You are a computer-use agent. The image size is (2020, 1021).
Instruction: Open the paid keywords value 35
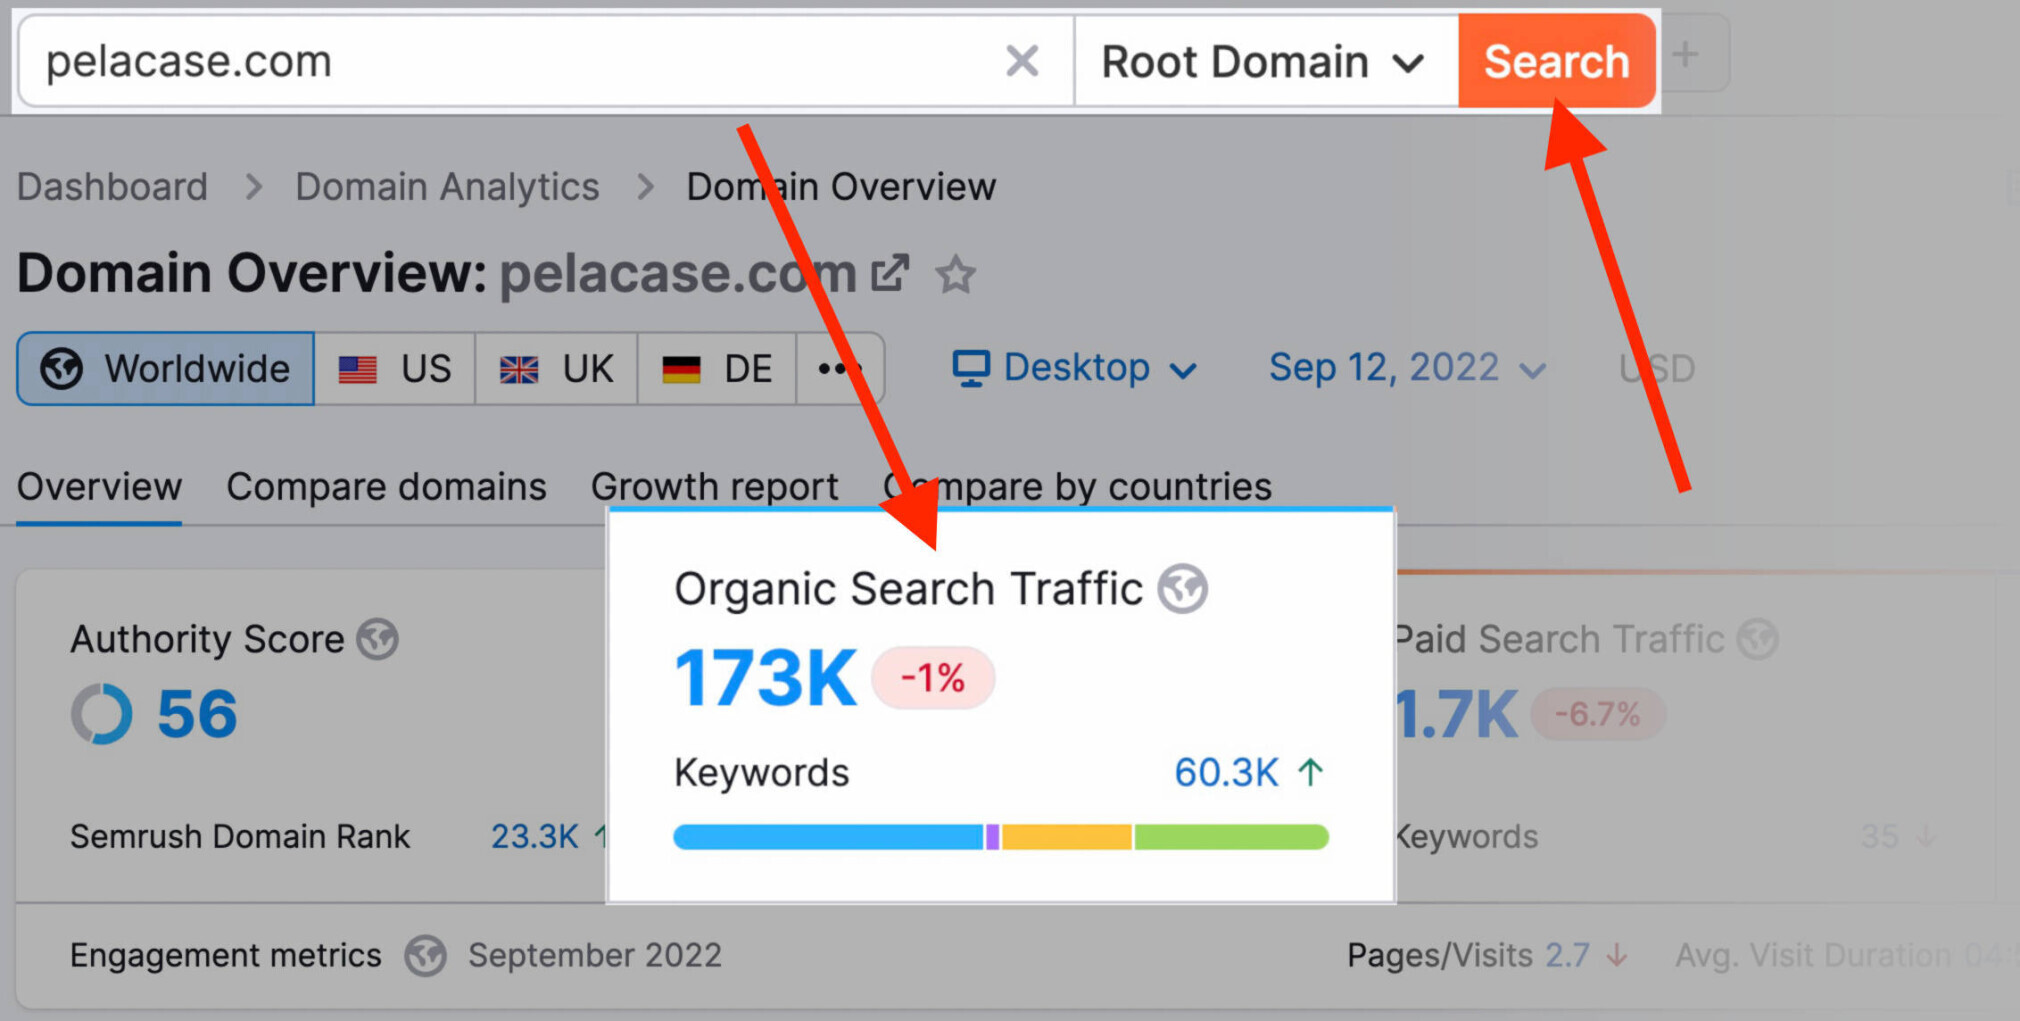click(x=1880, y=836)
